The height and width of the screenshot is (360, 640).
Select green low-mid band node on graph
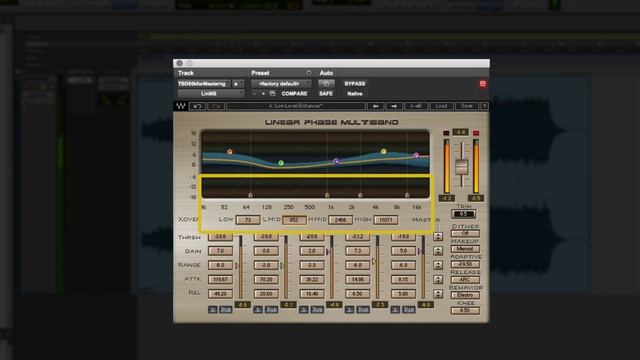click(x=281, y=163)
